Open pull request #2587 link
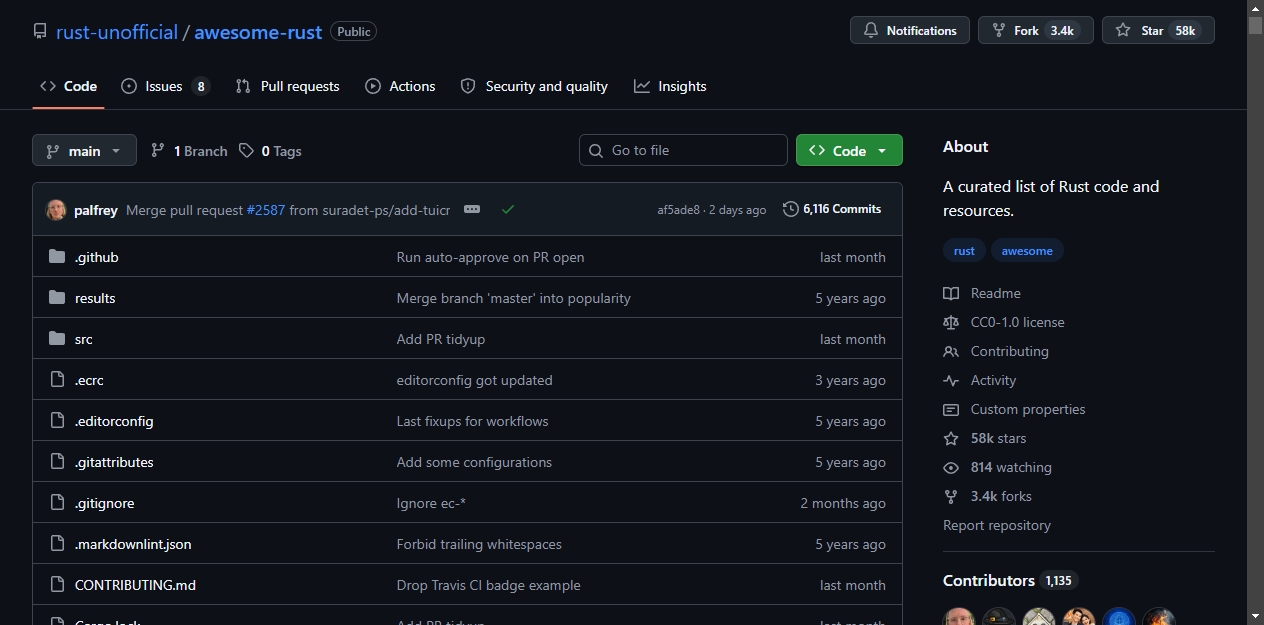 pyautogui.click(x=266, y=210)
